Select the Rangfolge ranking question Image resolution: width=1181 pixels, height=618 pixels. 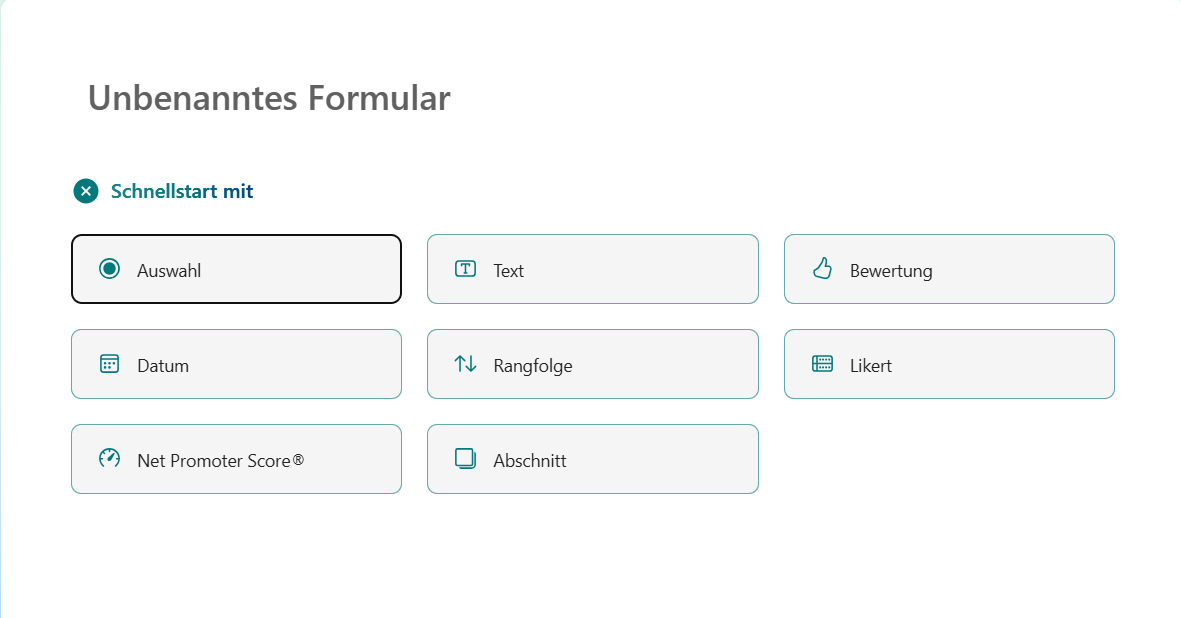pos(592,364)
